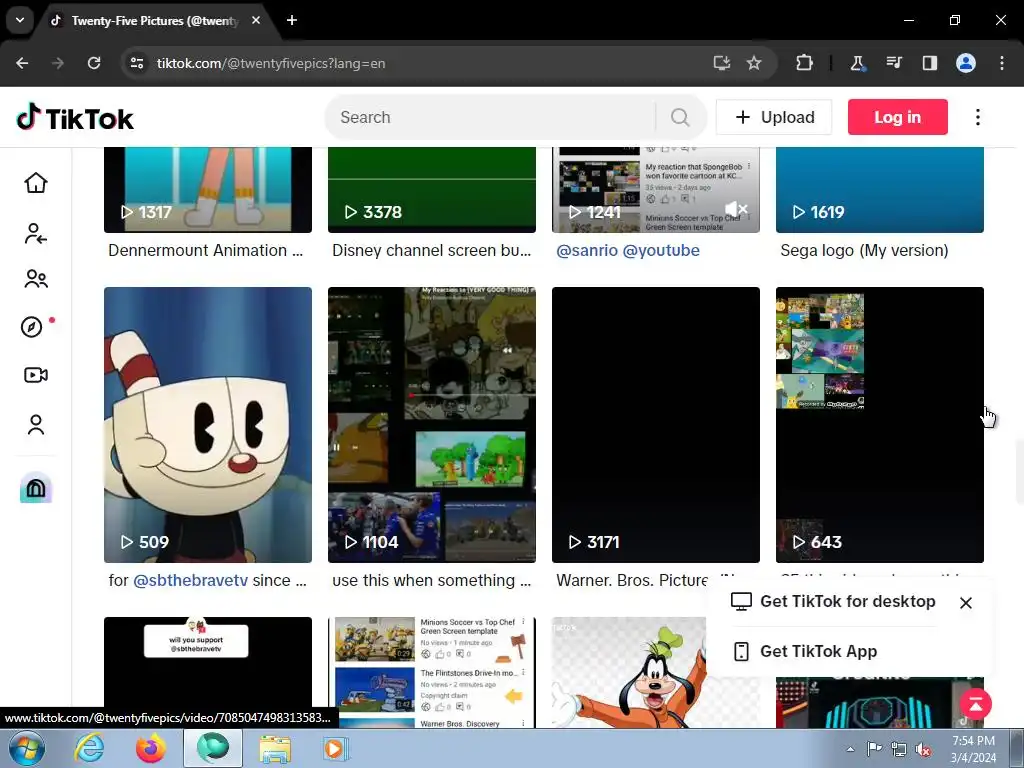Show hidden tray icons arrow

pyautogui.click(x=850, y=749)
